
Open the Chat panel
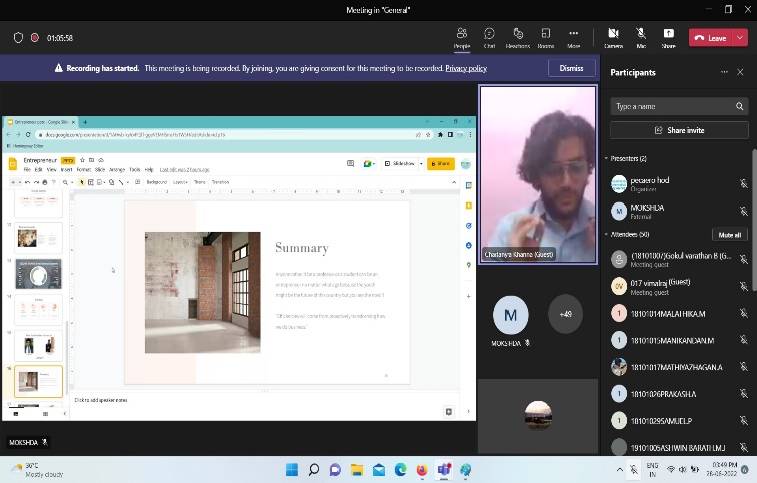click(x=489, y=37)
